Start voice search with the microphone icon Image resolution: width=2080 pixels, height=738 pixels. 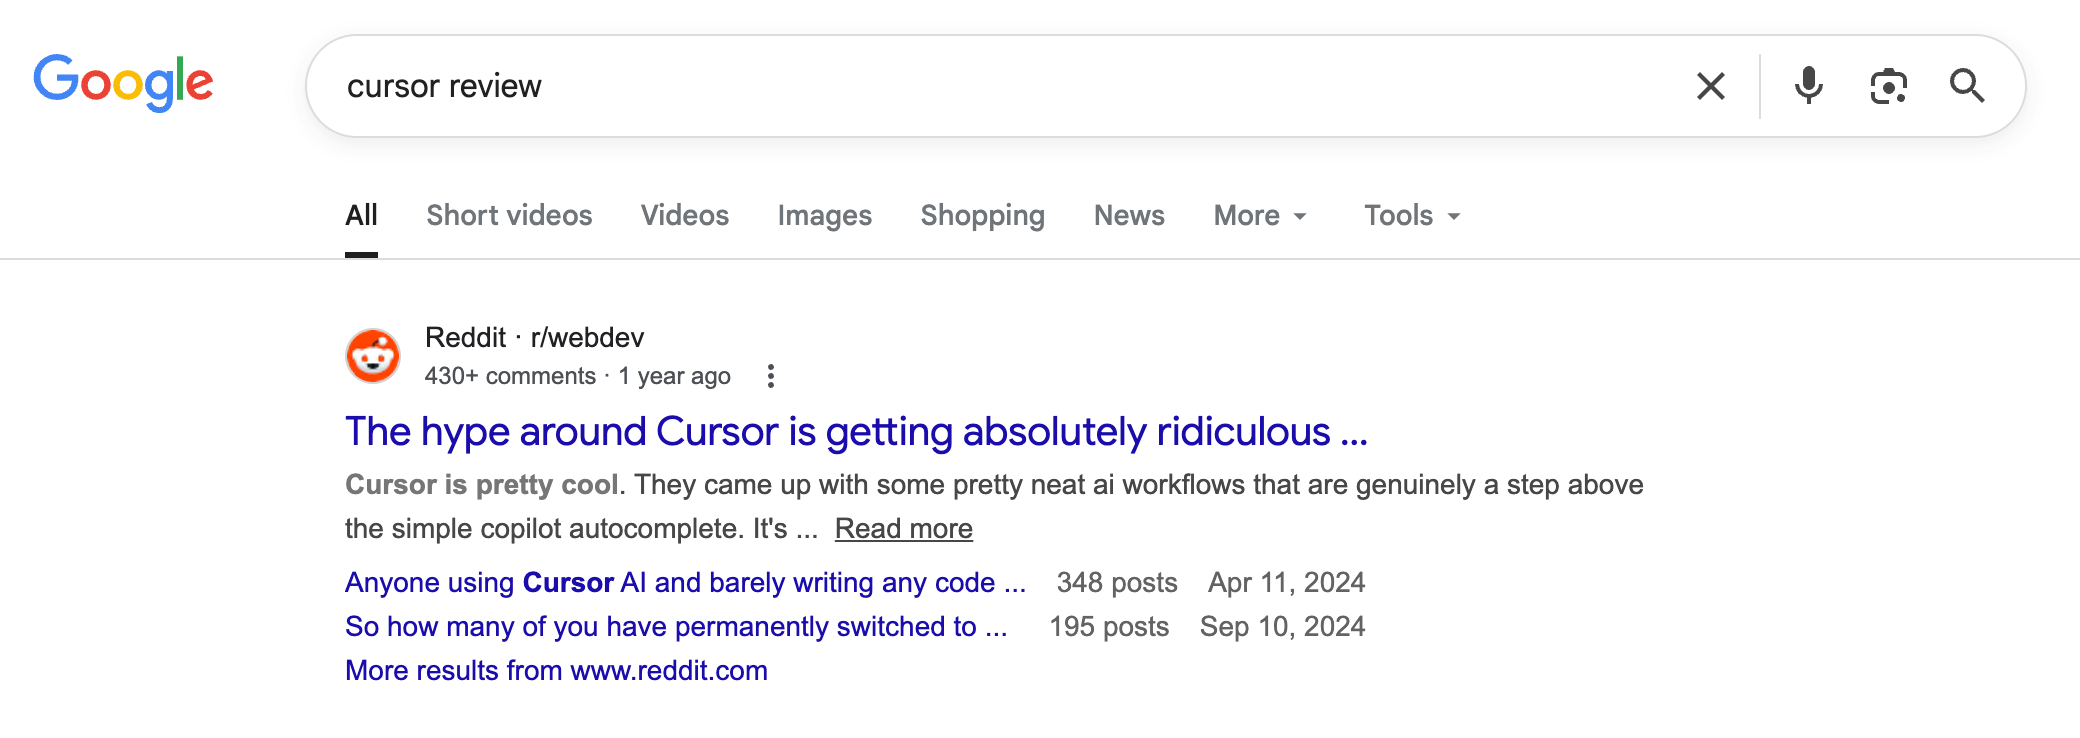pos(1808,86)
